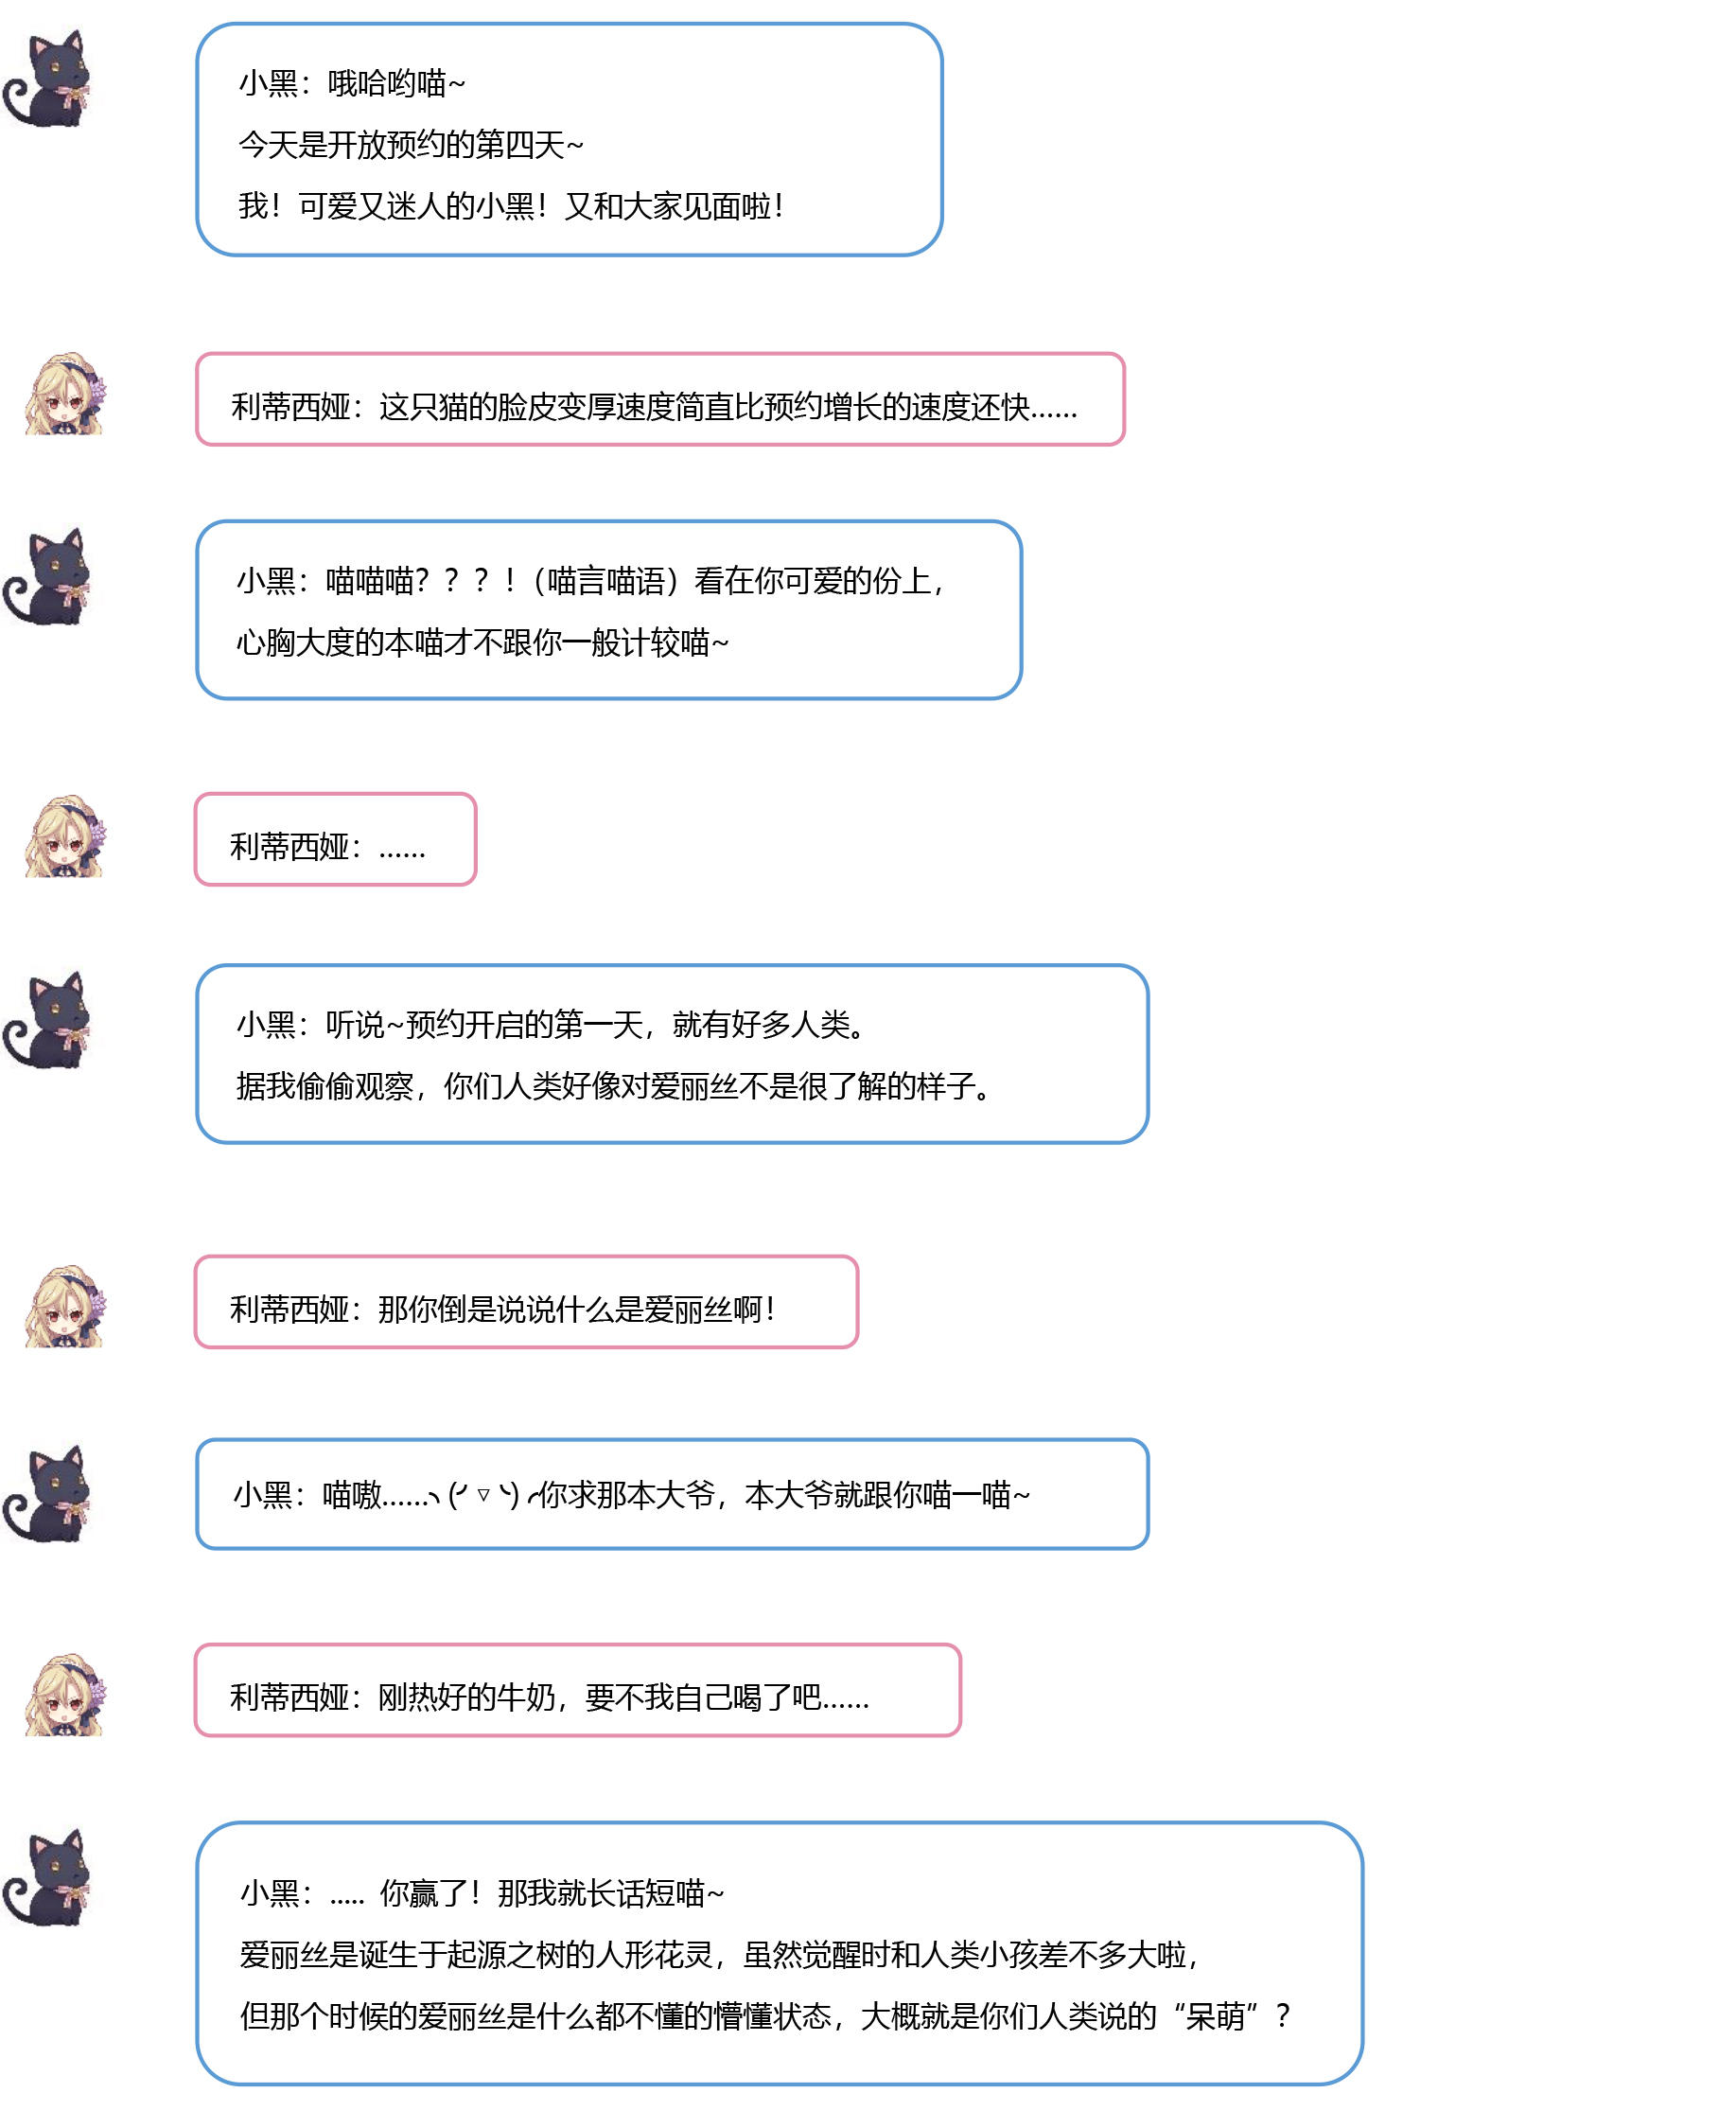The height and width of the screenshot is (2128, 1736).
Task: Click blonde girl avatar beside 刚热好的牛奶 message
Action: [x=65, y=1694]
